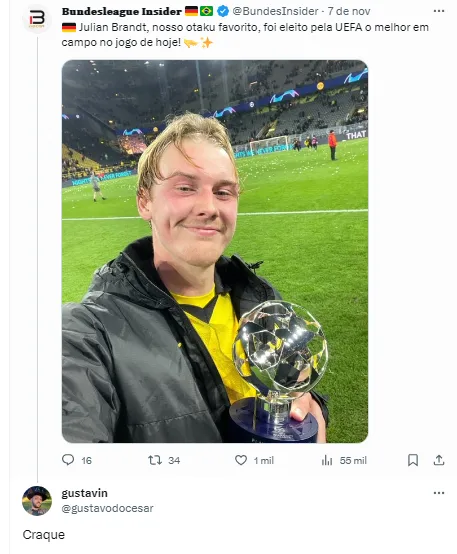The width and height of the screenshot is (457, 554).
Task: Click the blue verified badge
Action: pyautogui.click(x=223, y=11)
